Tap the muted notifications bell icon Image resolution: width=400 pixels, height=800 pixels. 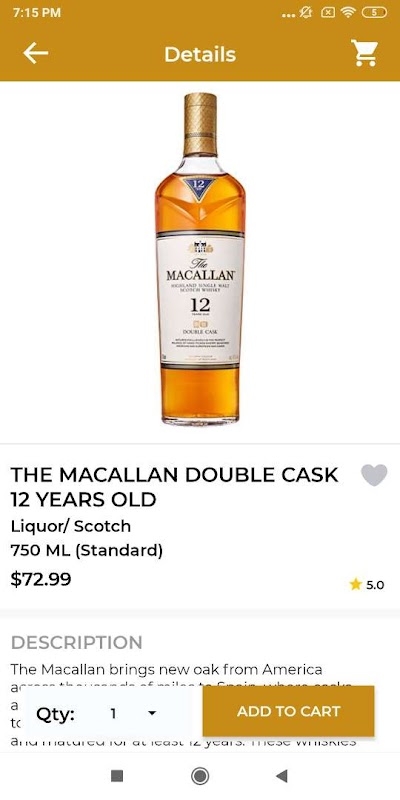[x=306, y=13]
